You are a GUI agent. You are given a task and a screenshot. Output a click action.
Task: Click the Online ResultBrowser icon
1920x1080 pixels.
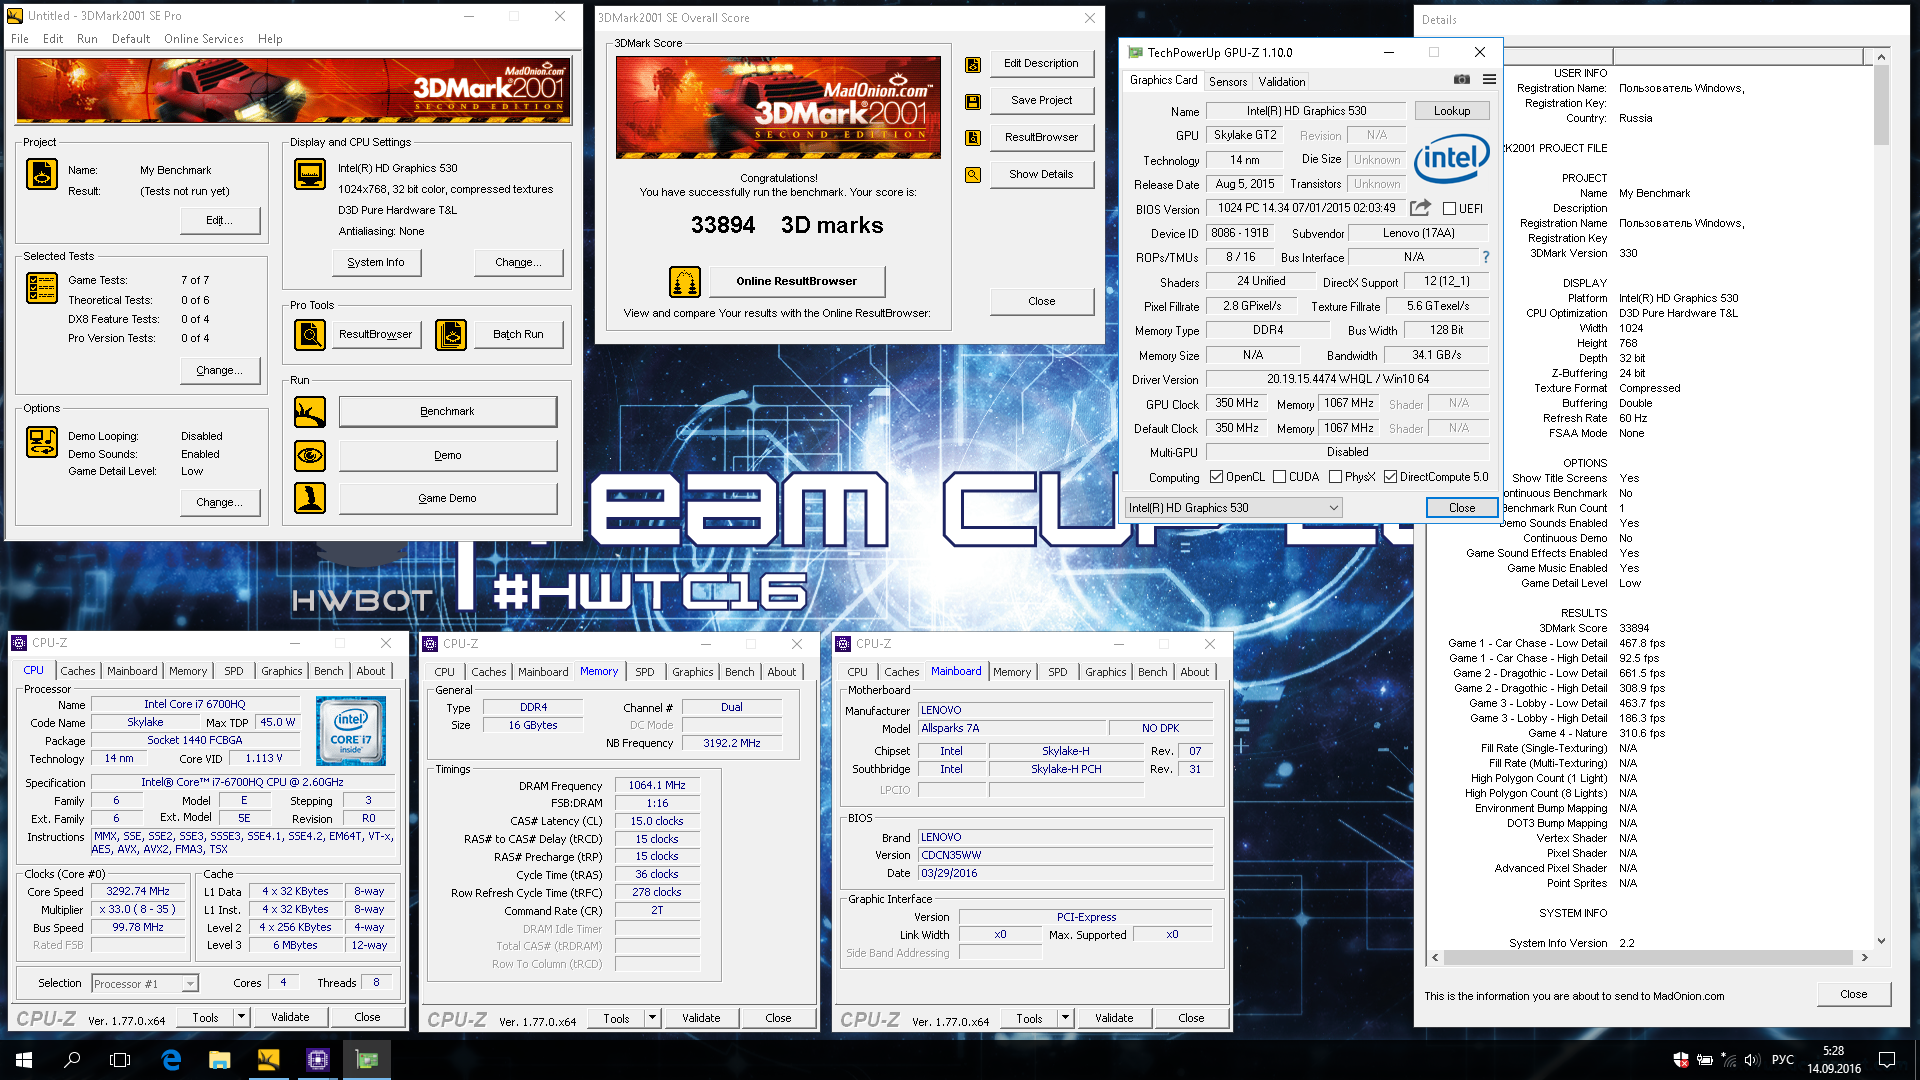[685, 282]
